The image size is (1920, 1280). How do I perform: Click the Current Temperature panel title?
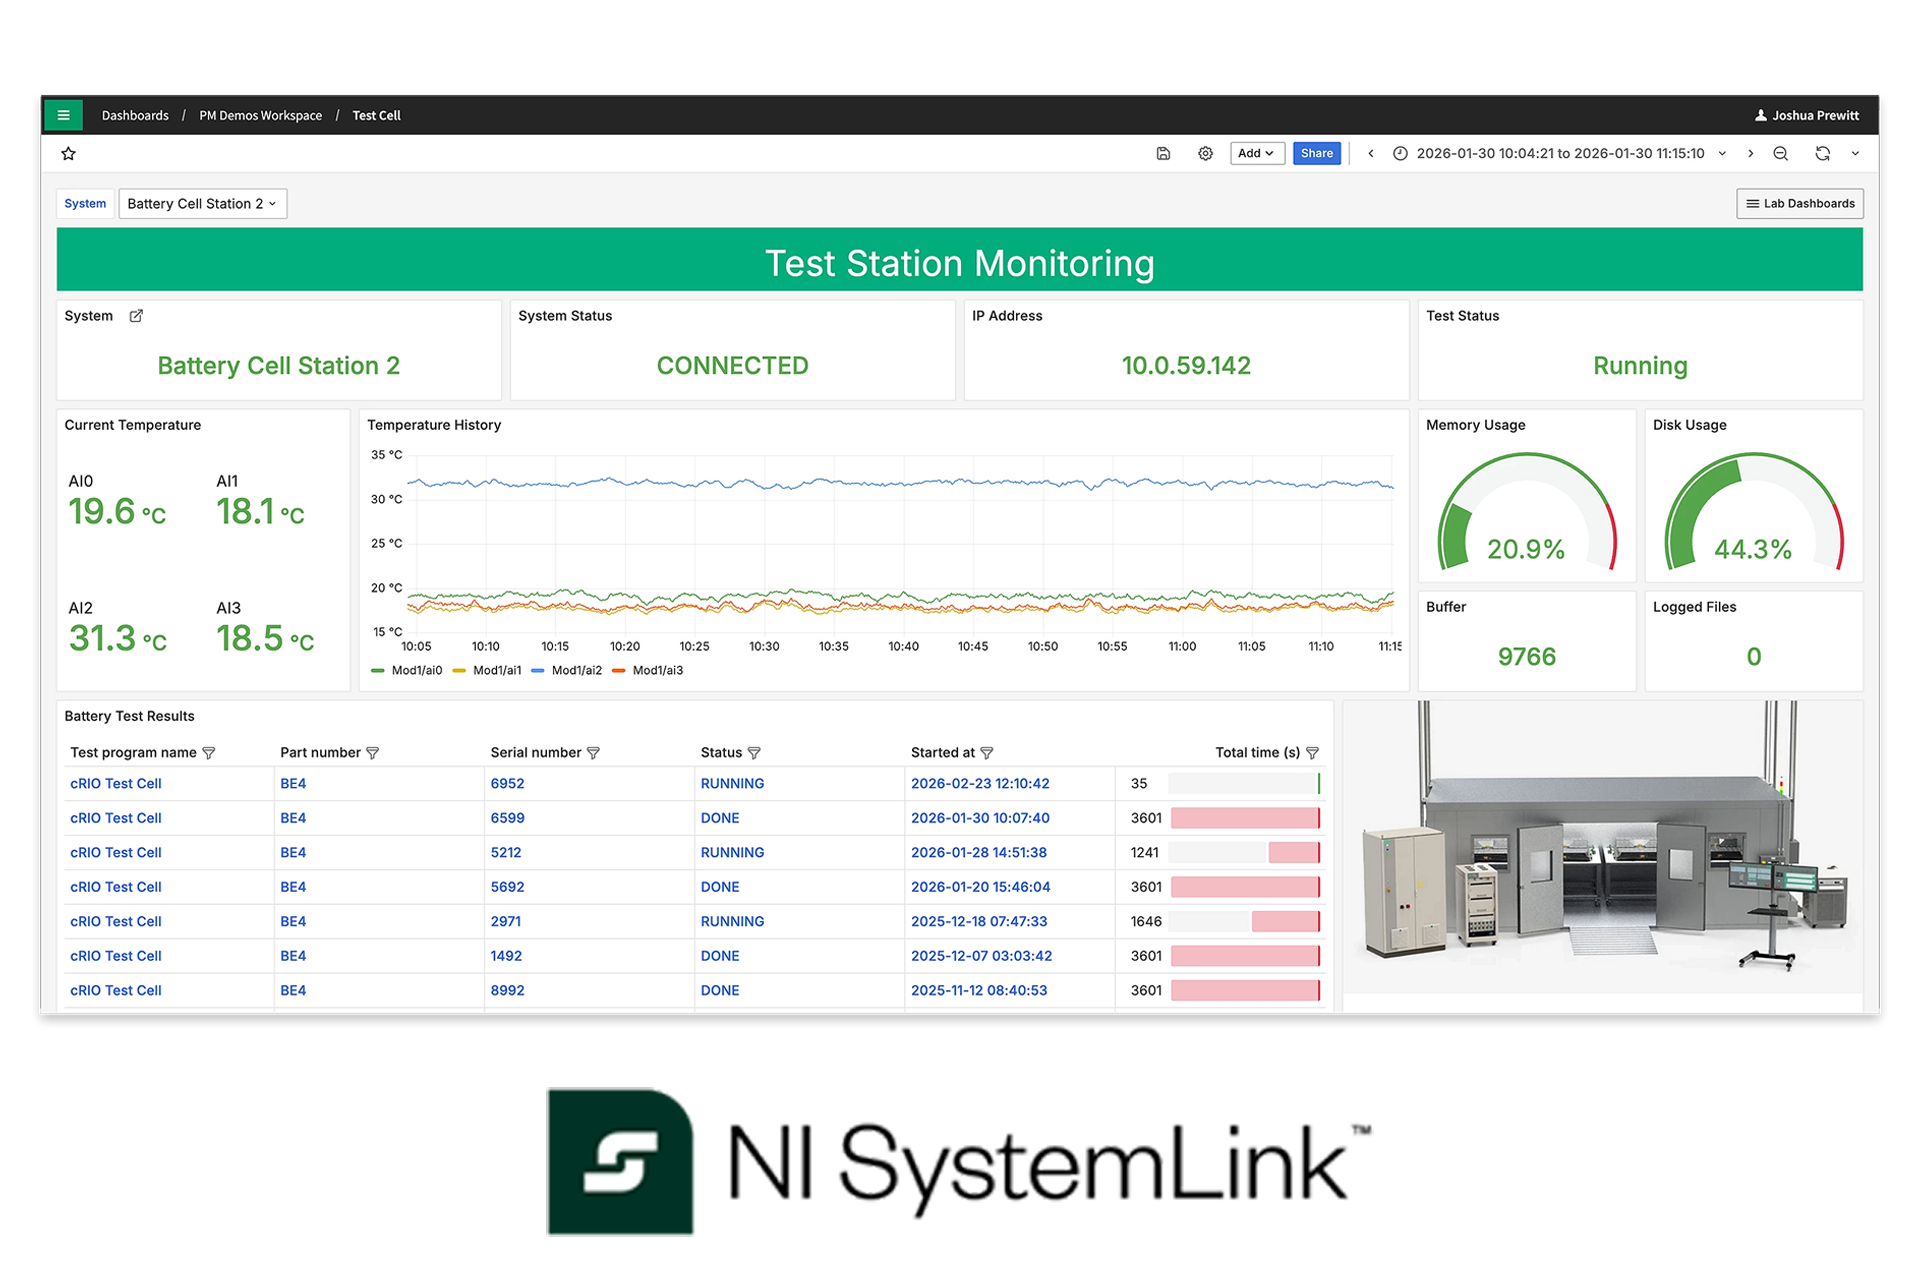tap(132, 425)
